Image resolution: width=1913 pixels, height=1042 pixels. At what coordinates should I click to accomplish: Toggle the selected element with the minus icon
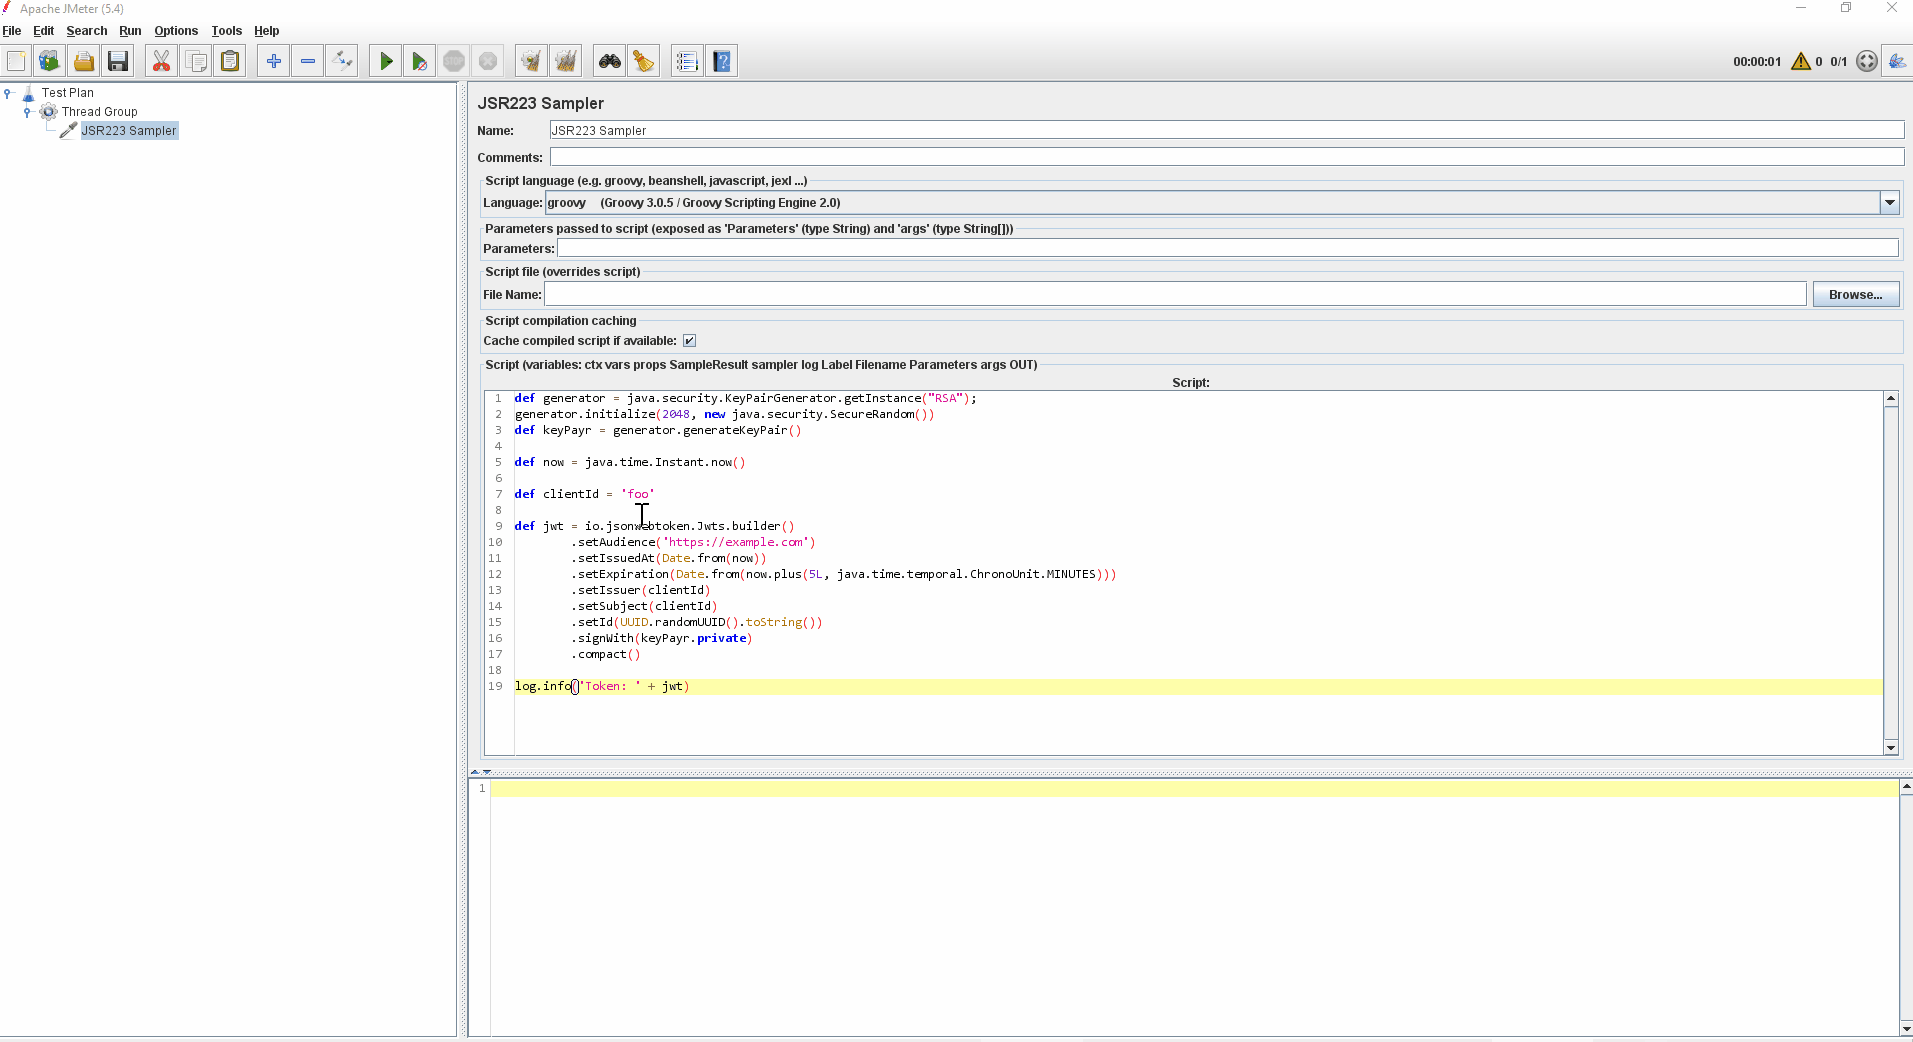click(307, 60)
